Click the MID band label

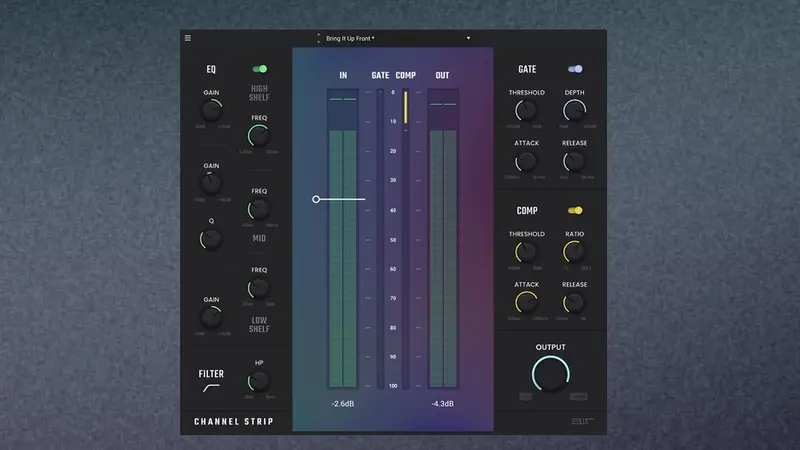coord(259,238)
